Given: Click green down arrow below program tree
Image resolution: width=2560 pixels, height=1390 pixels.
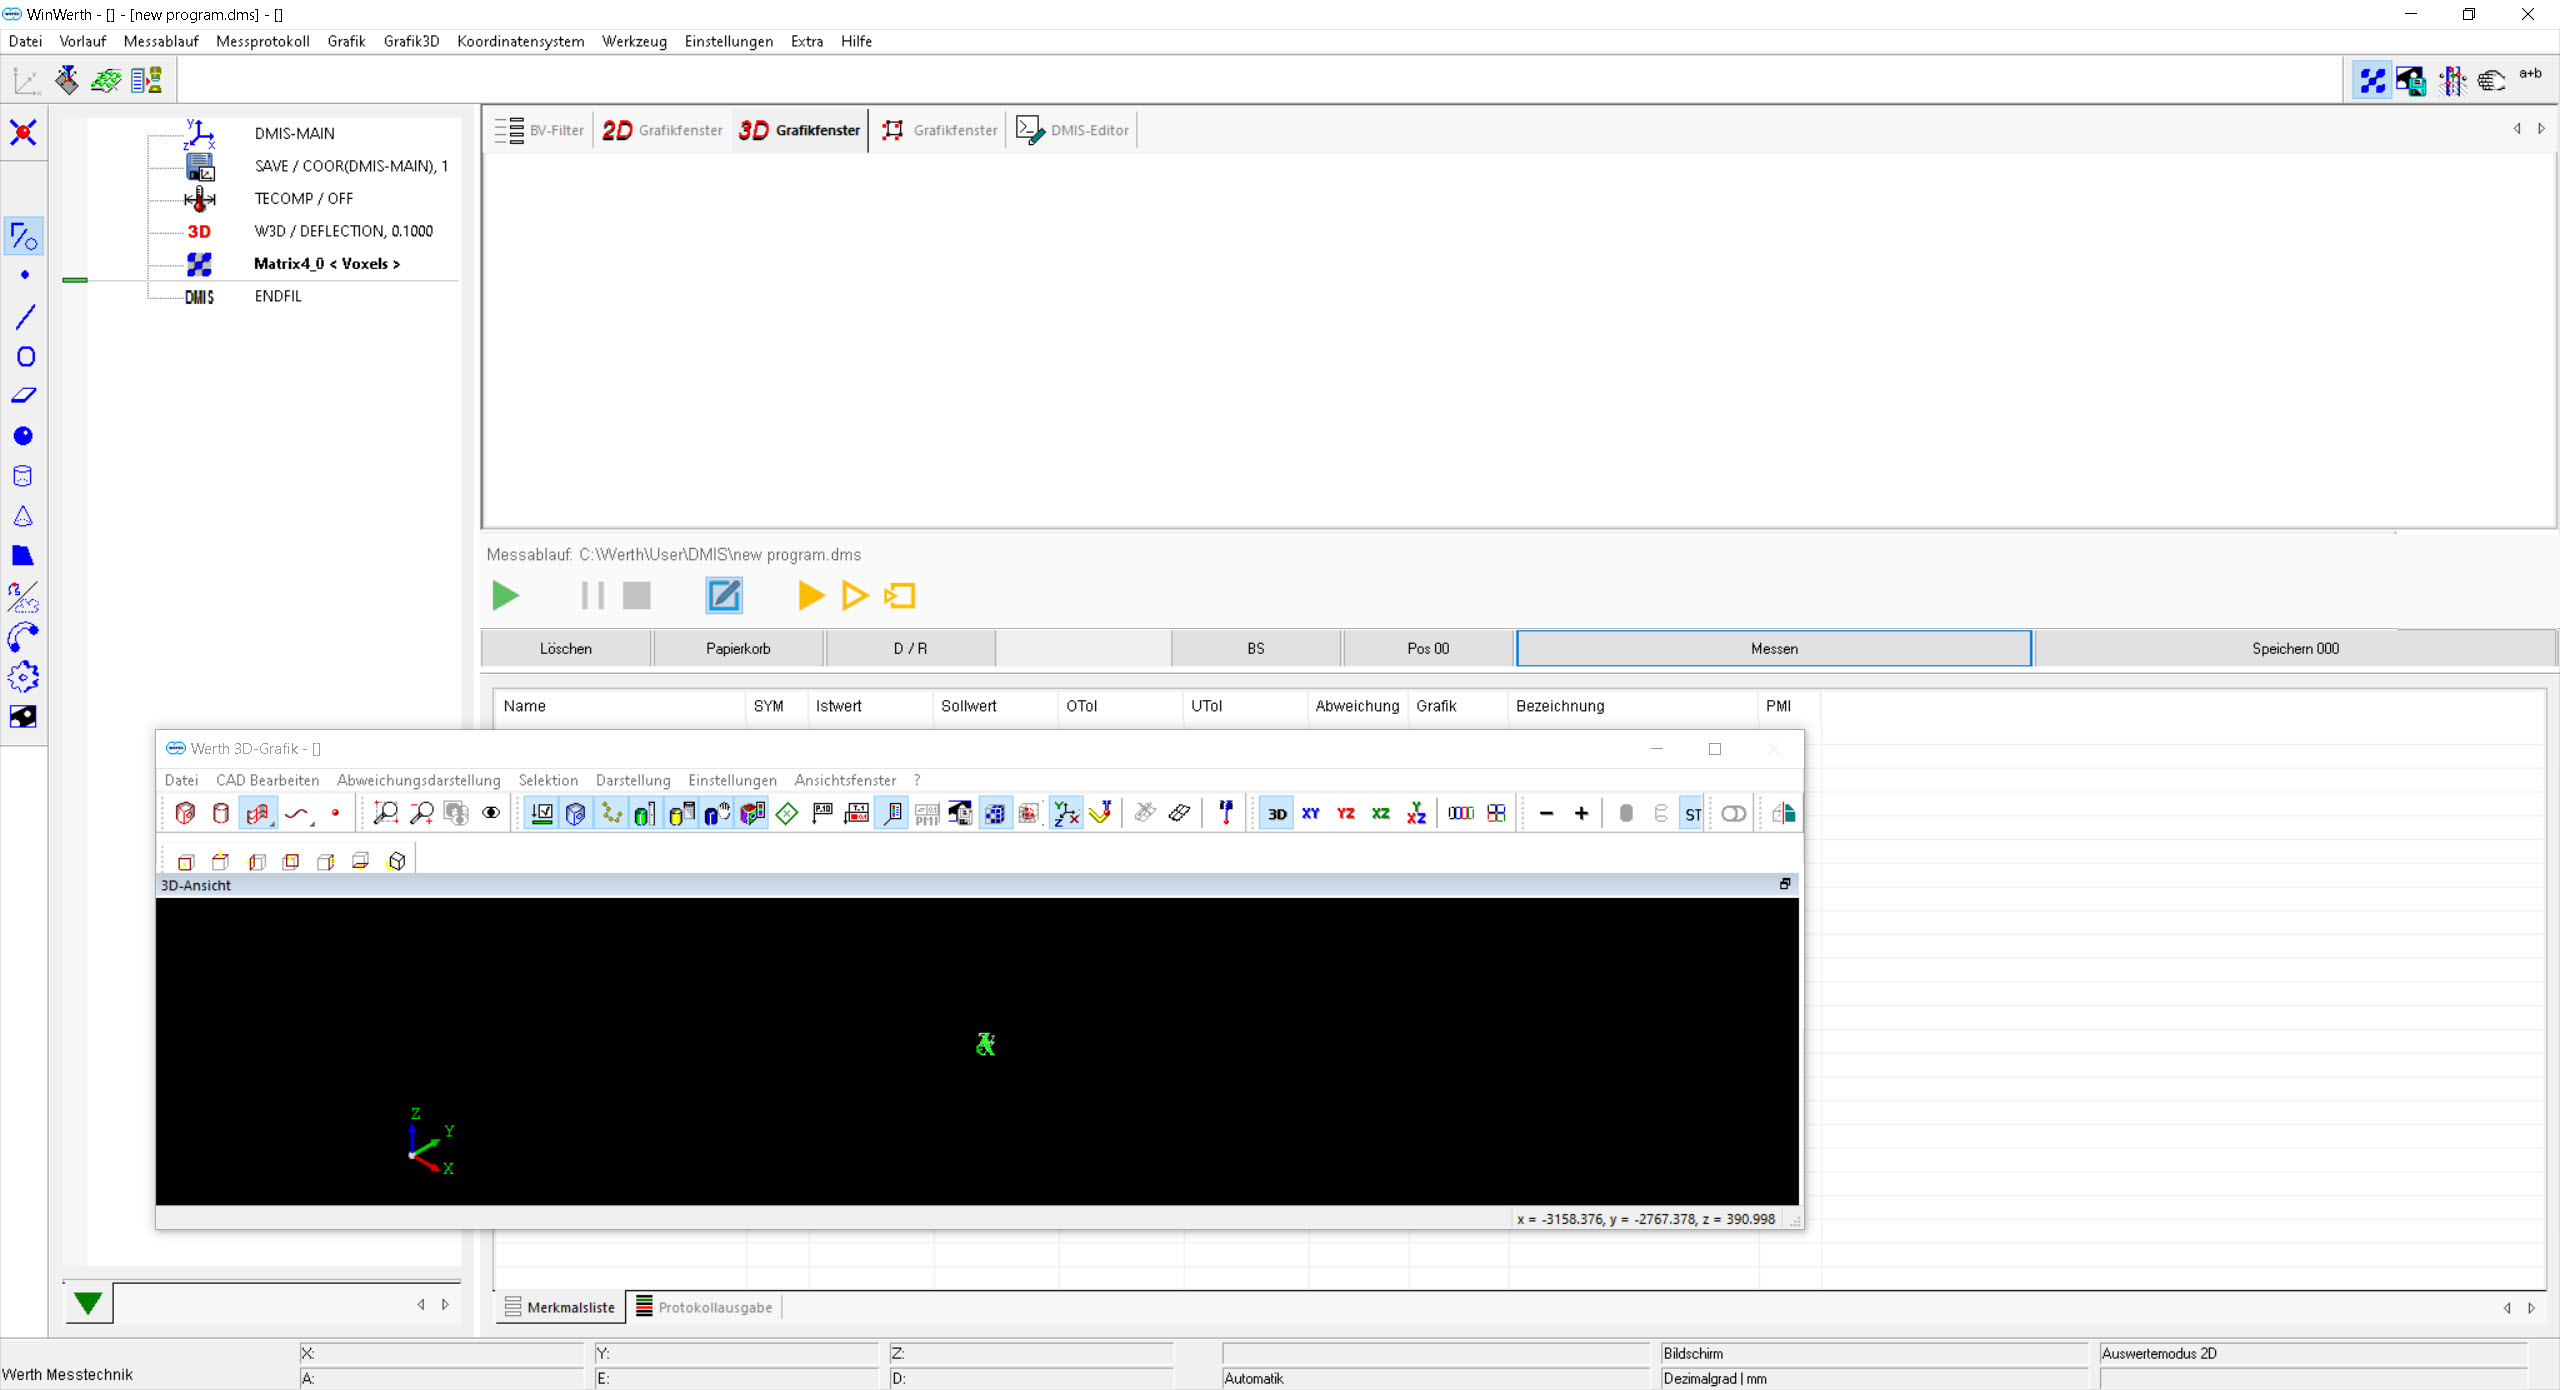Looking at the screenshot, I should coord(88,1303).
